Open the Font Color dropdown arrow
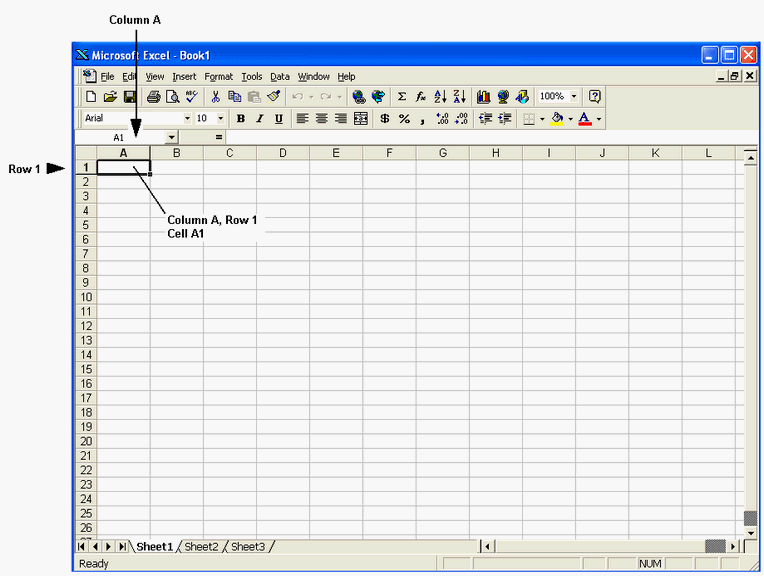Image resolution: width=764 pixels, height=576 pixels. pyautogui.click(x=599, y=119)
